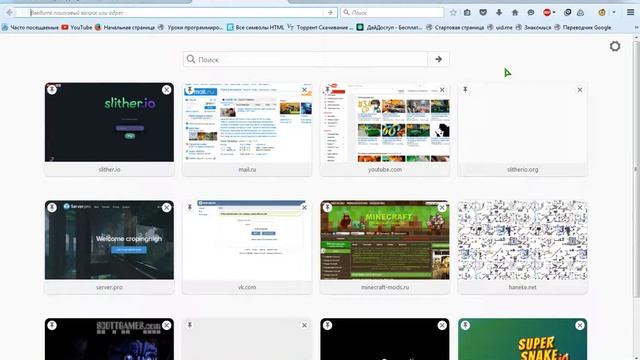Viewport: 640px width, 360px height.
Task: Open the Торрент Скачивание bookmark
Action: (320, 27)
